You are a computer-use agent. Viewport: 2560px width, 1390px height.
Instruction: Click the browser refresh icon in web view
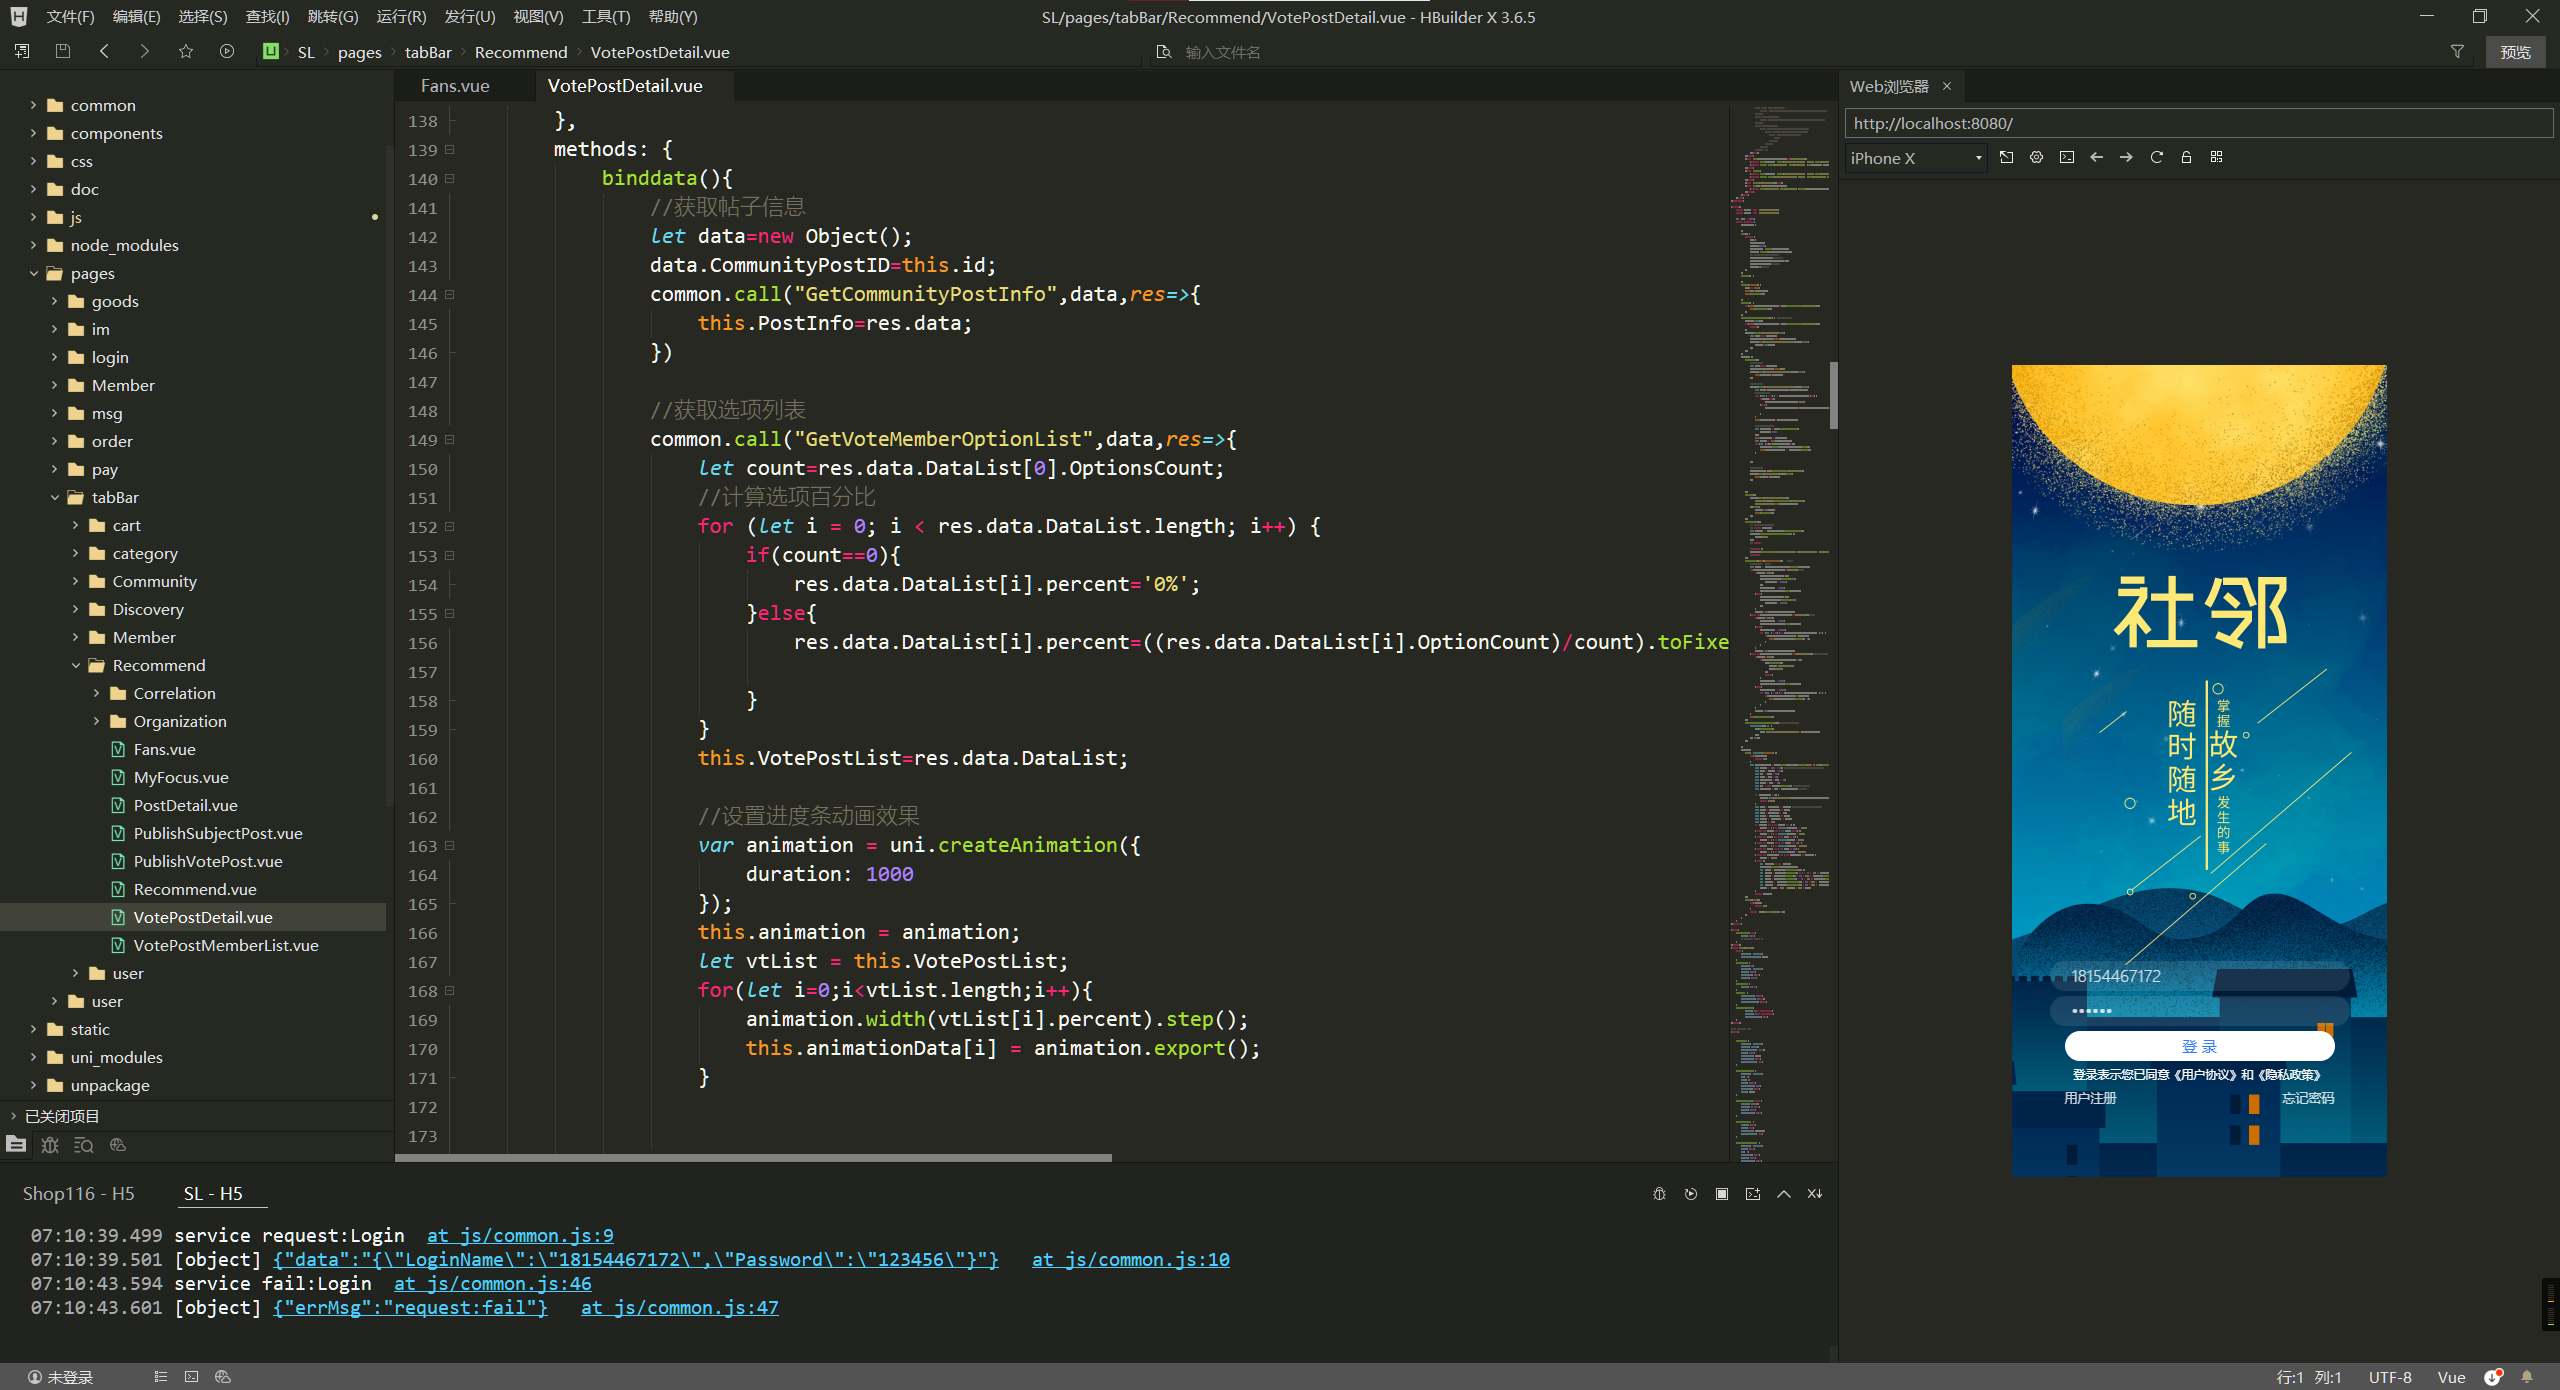[x=2158, y=157]
